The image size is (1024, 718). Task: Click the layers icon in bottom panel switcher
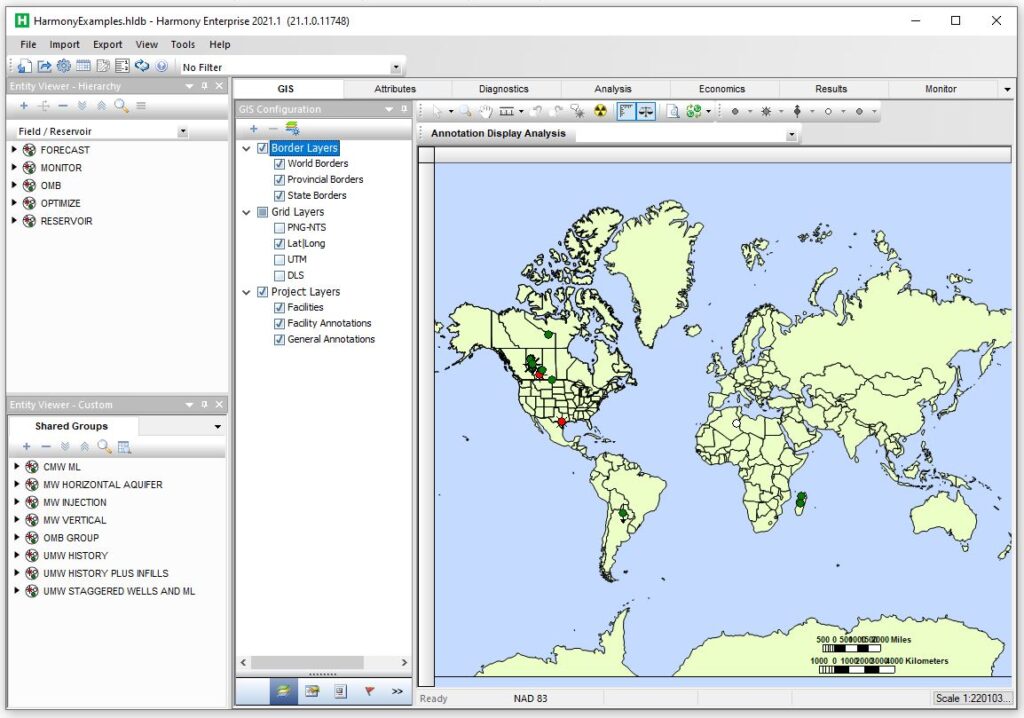[x=283, y=691]
